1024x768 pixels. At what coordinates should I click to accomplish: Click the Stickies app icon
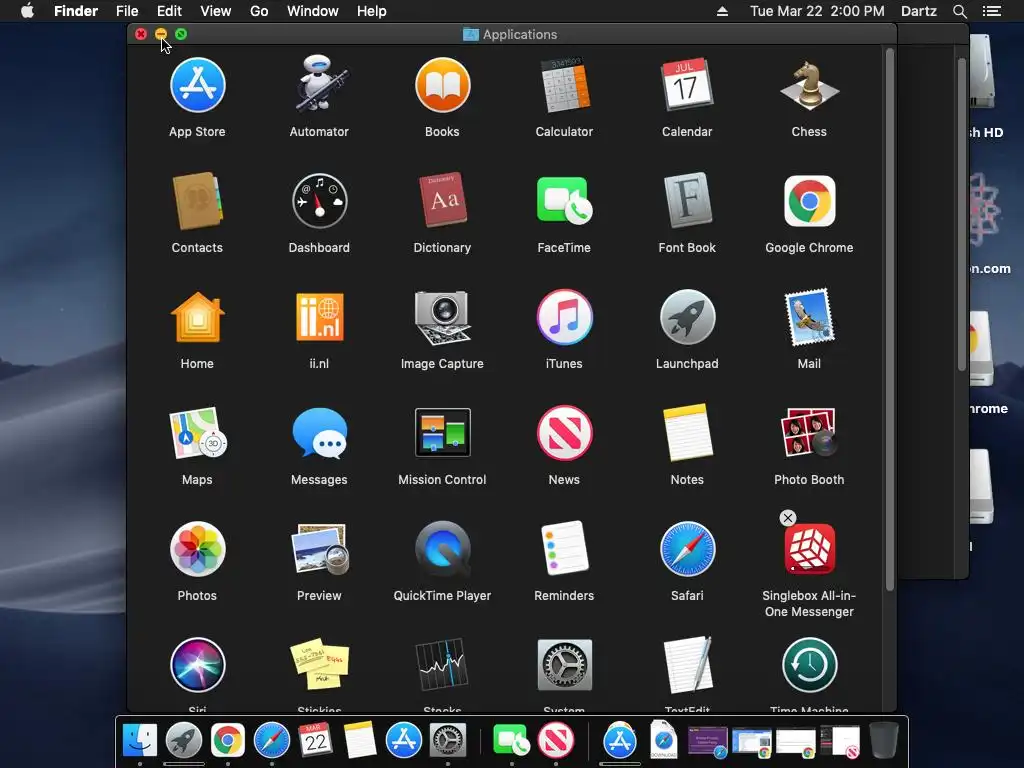[x=319, y=665]
